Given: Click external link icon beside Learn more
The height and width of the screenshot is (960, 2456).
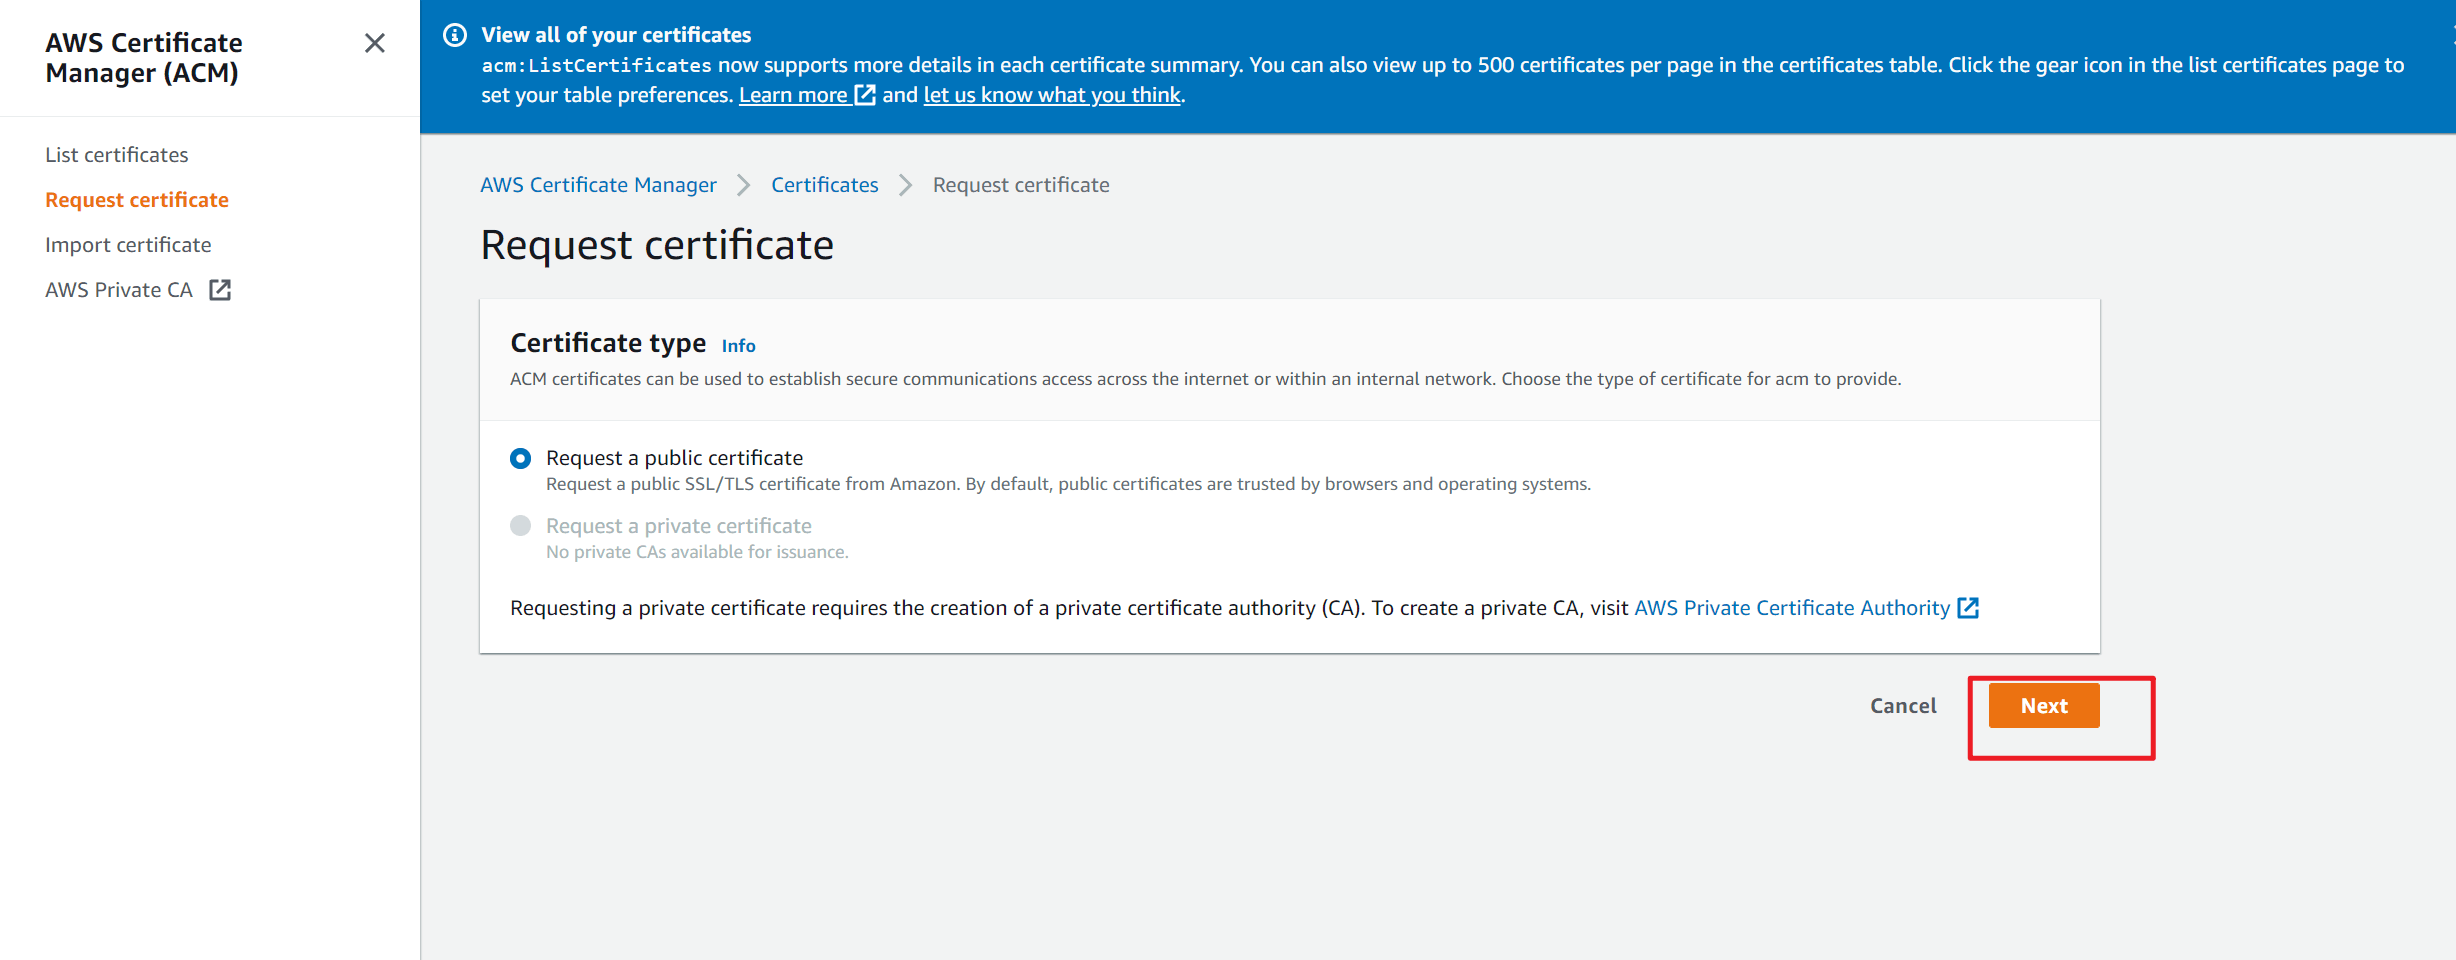Looking at the screenshot, I should coord(865,95).
